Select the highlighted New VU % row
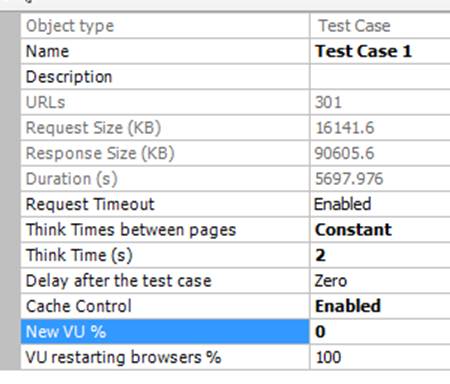The image size is (450, 384). click(x=165, y=332)
